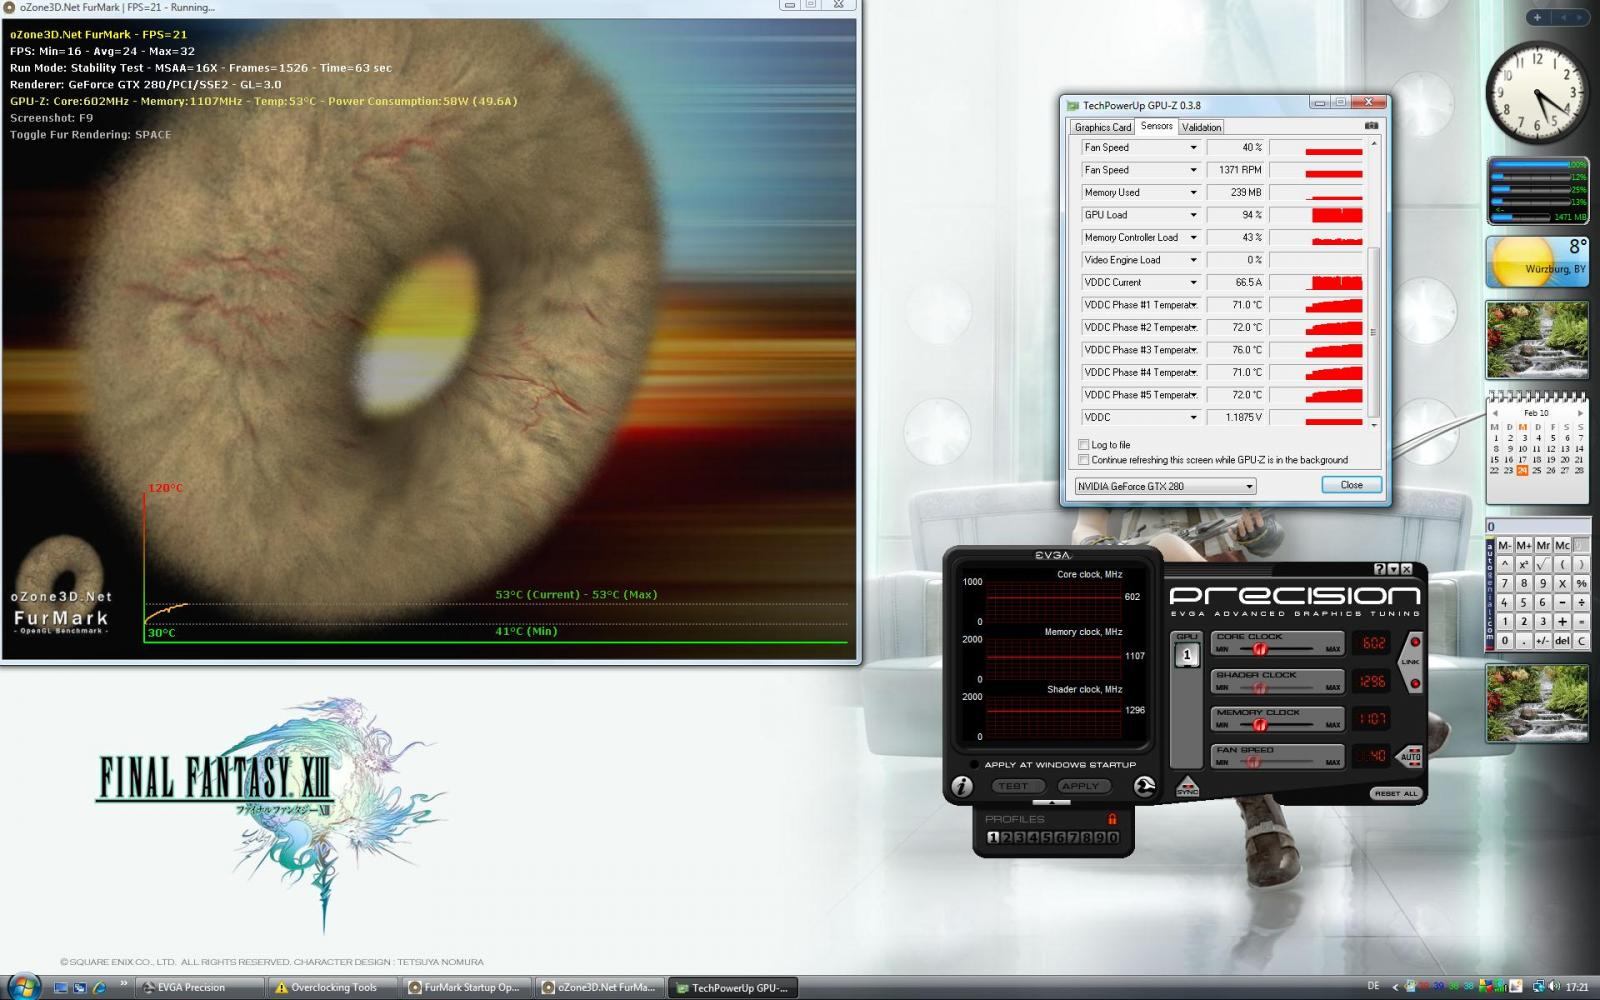The width and height of the screenshot is (1600, 1000).
Task: Open the analog clock sidebar gadget
Action: (1537, 92)
